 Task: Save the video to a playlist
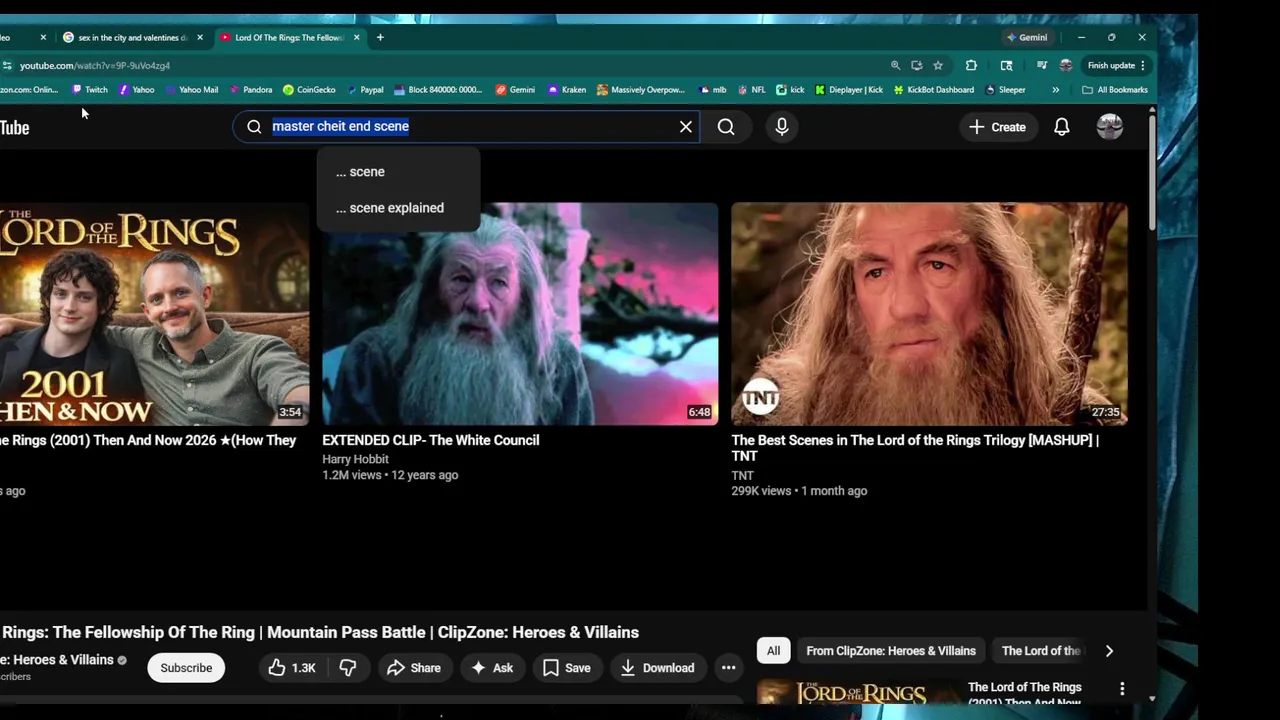click(566, 668)
